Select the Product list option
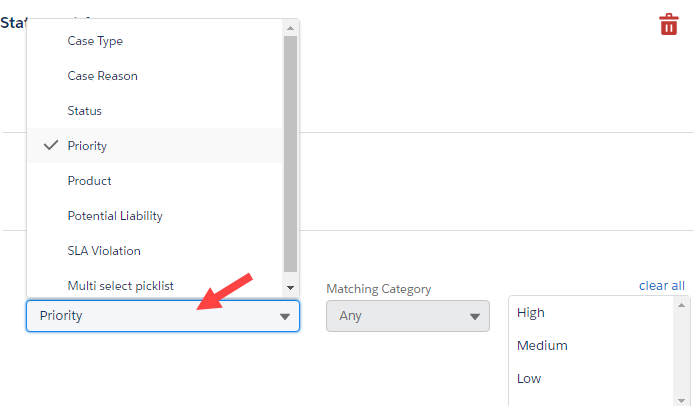This screenshot has height=406, width=694. click(x=89, y=181)
